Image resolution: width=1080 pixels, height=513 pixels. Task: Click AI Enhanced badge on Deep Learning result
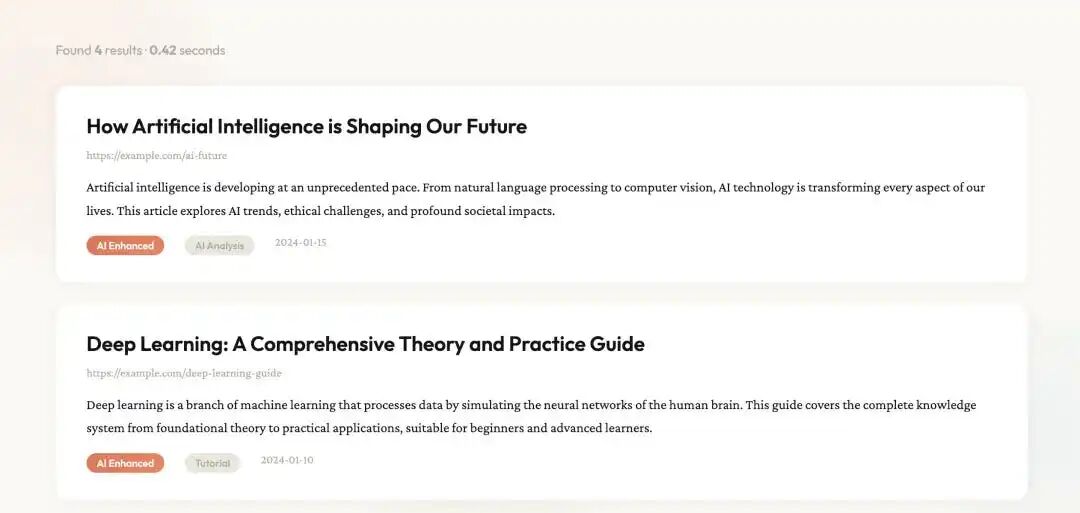(125, 464)
